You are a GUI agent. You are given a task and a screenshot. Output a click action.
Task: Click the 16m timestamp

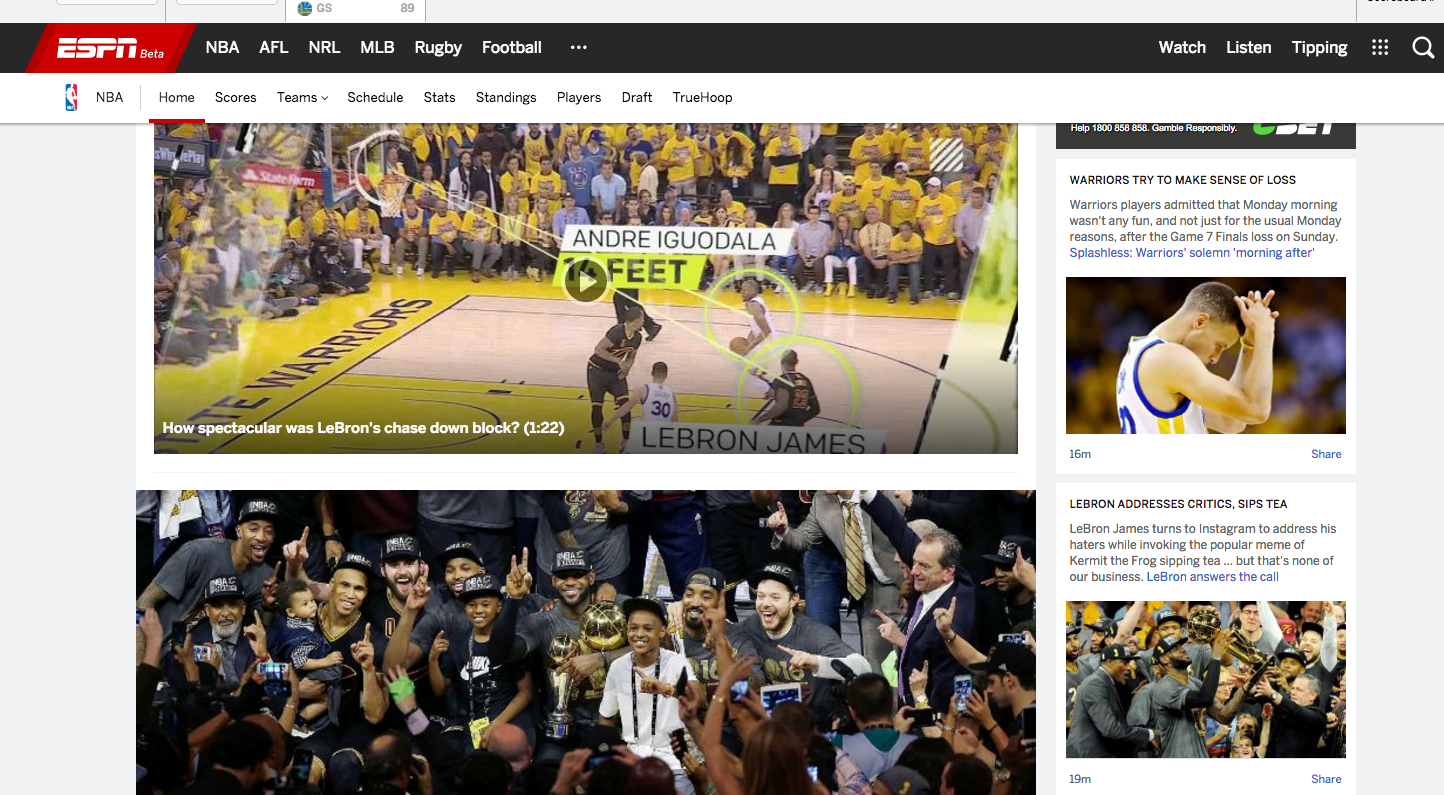[1080, 454]
